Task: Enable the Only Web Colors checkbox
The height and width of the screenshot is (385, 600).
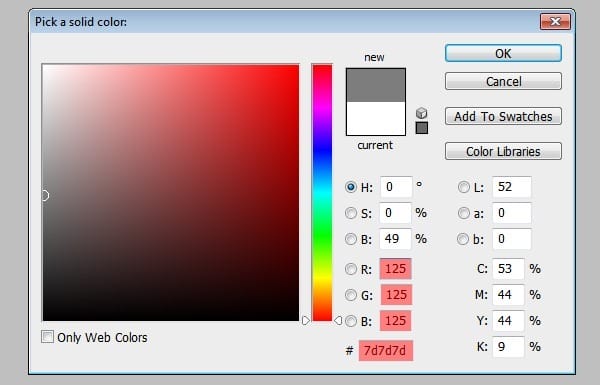Action: [x=47, y=337]
